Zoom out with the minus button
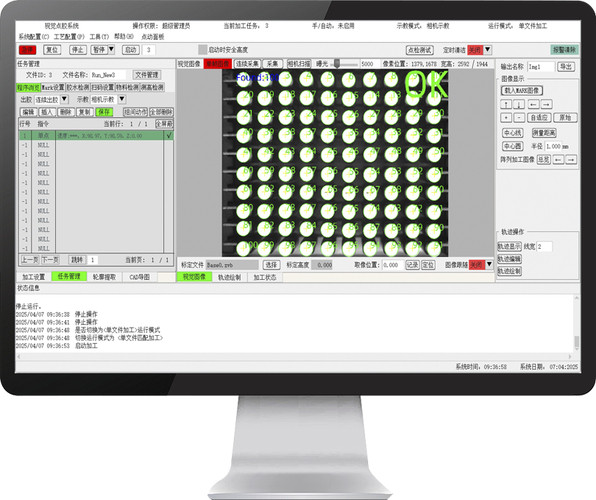This screenshot has width=596, height=500. point(519,118)
